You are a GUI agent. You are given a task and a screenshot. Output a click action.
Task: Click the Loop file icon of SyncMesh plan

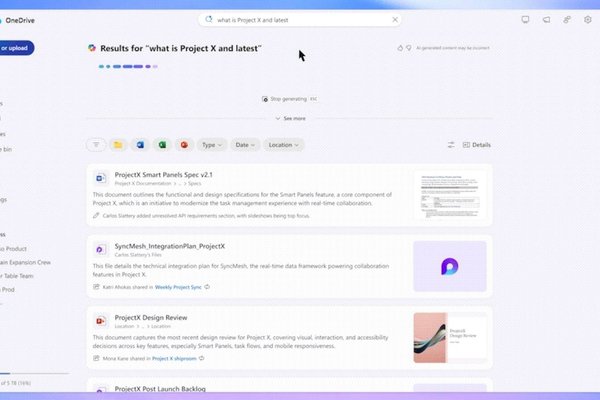point(101,250)
